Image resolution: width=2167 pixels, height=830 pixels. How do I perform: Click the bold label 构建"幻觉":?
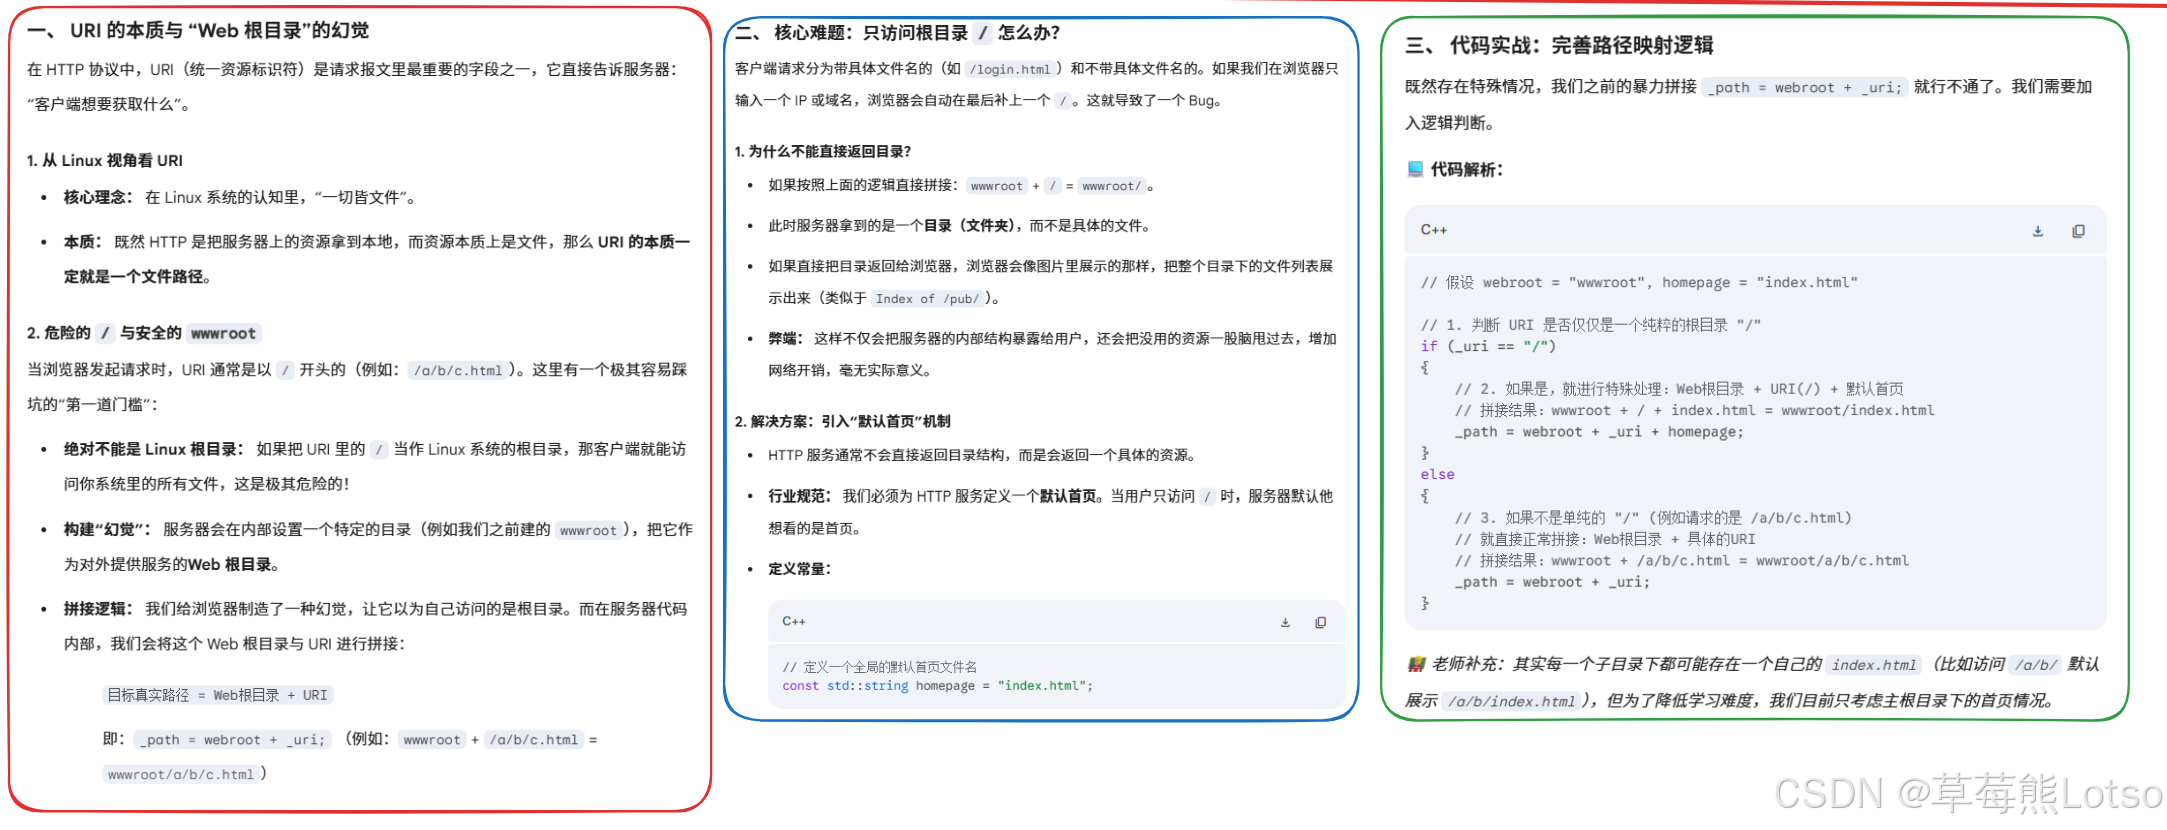(108, 529)
